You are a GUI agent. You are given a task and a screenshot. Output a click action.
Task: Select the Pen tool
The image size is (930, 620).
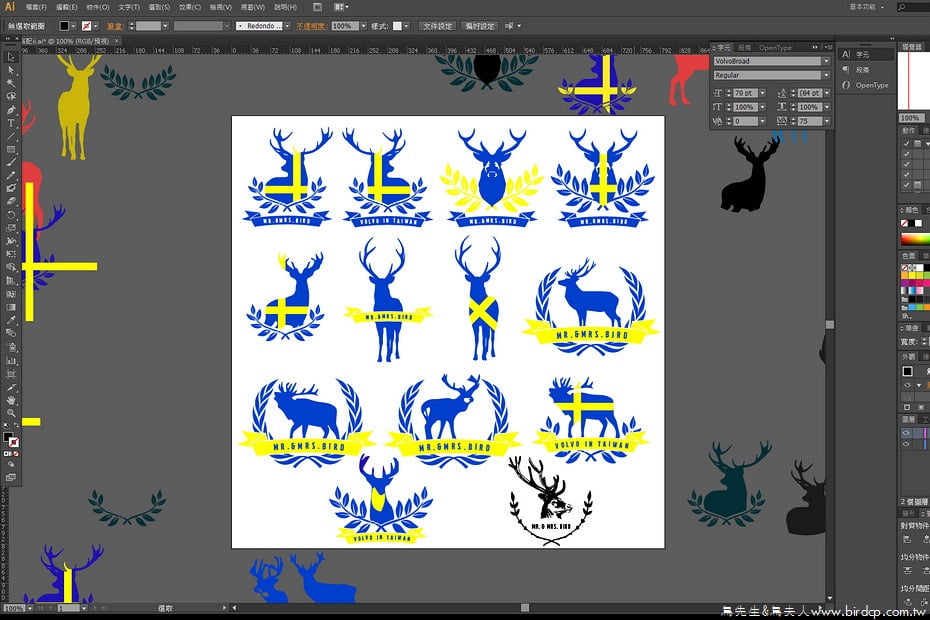(11, 110)
